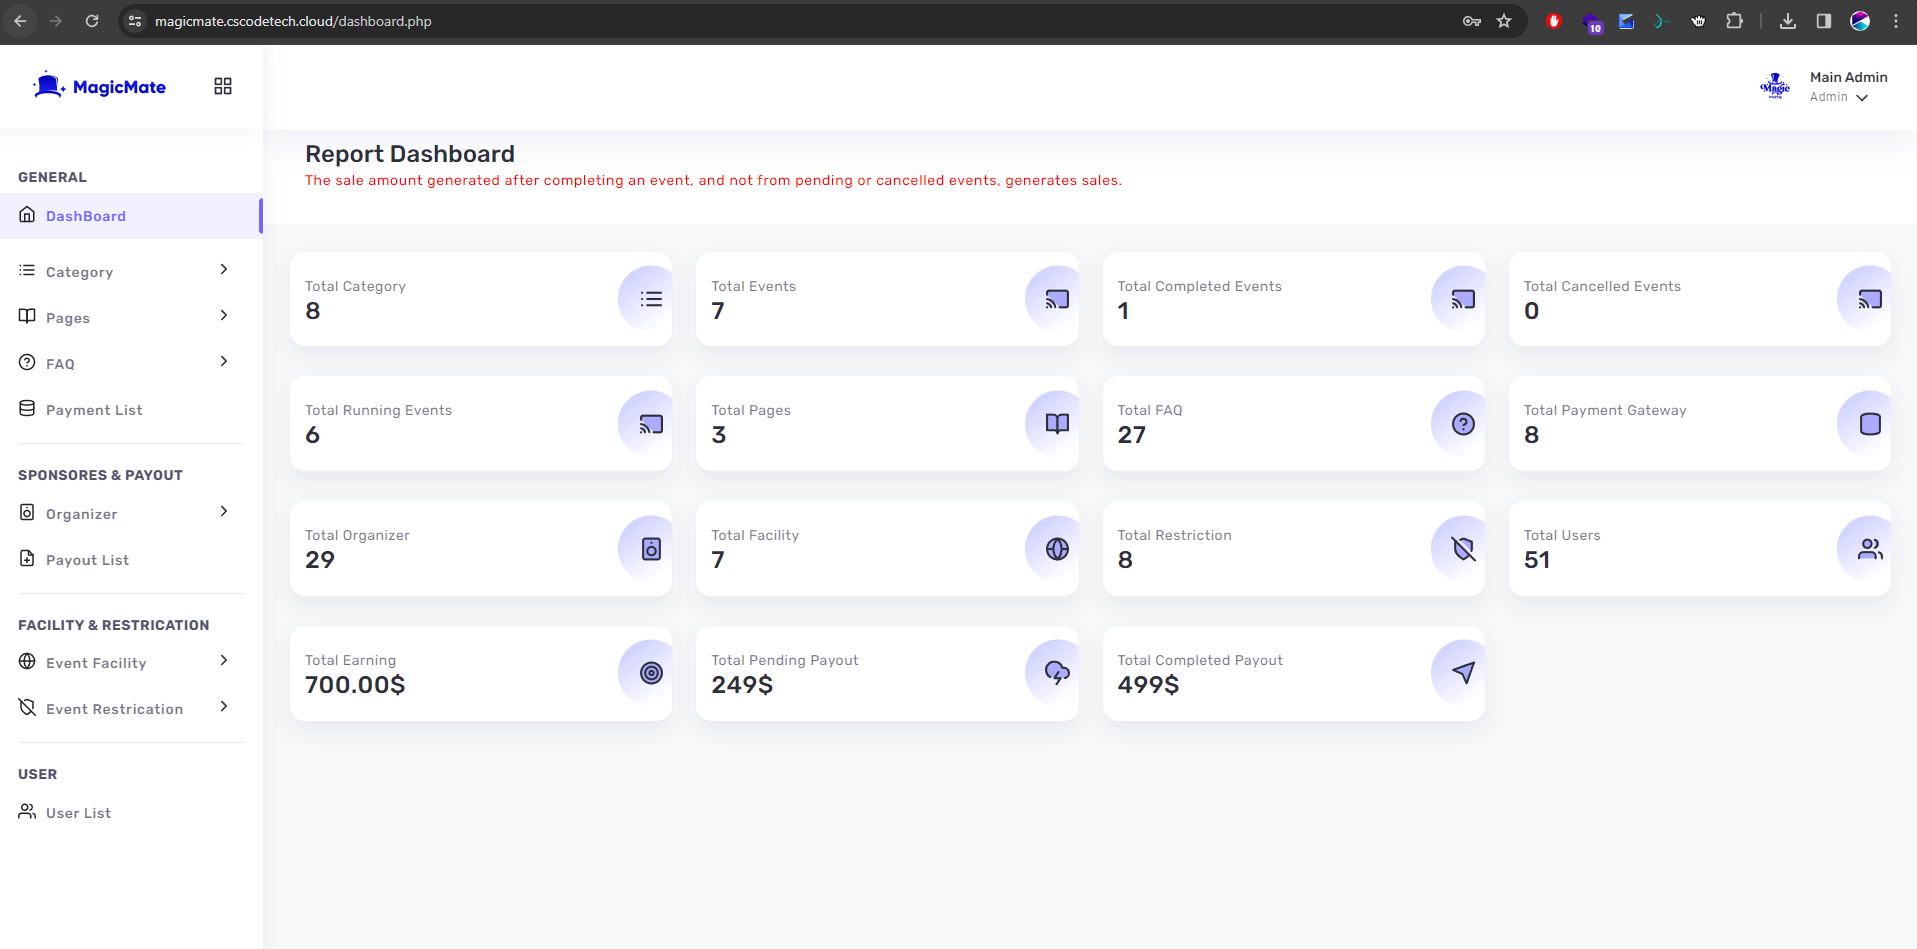Click the Total Organizer 29 value

point(320,560)
